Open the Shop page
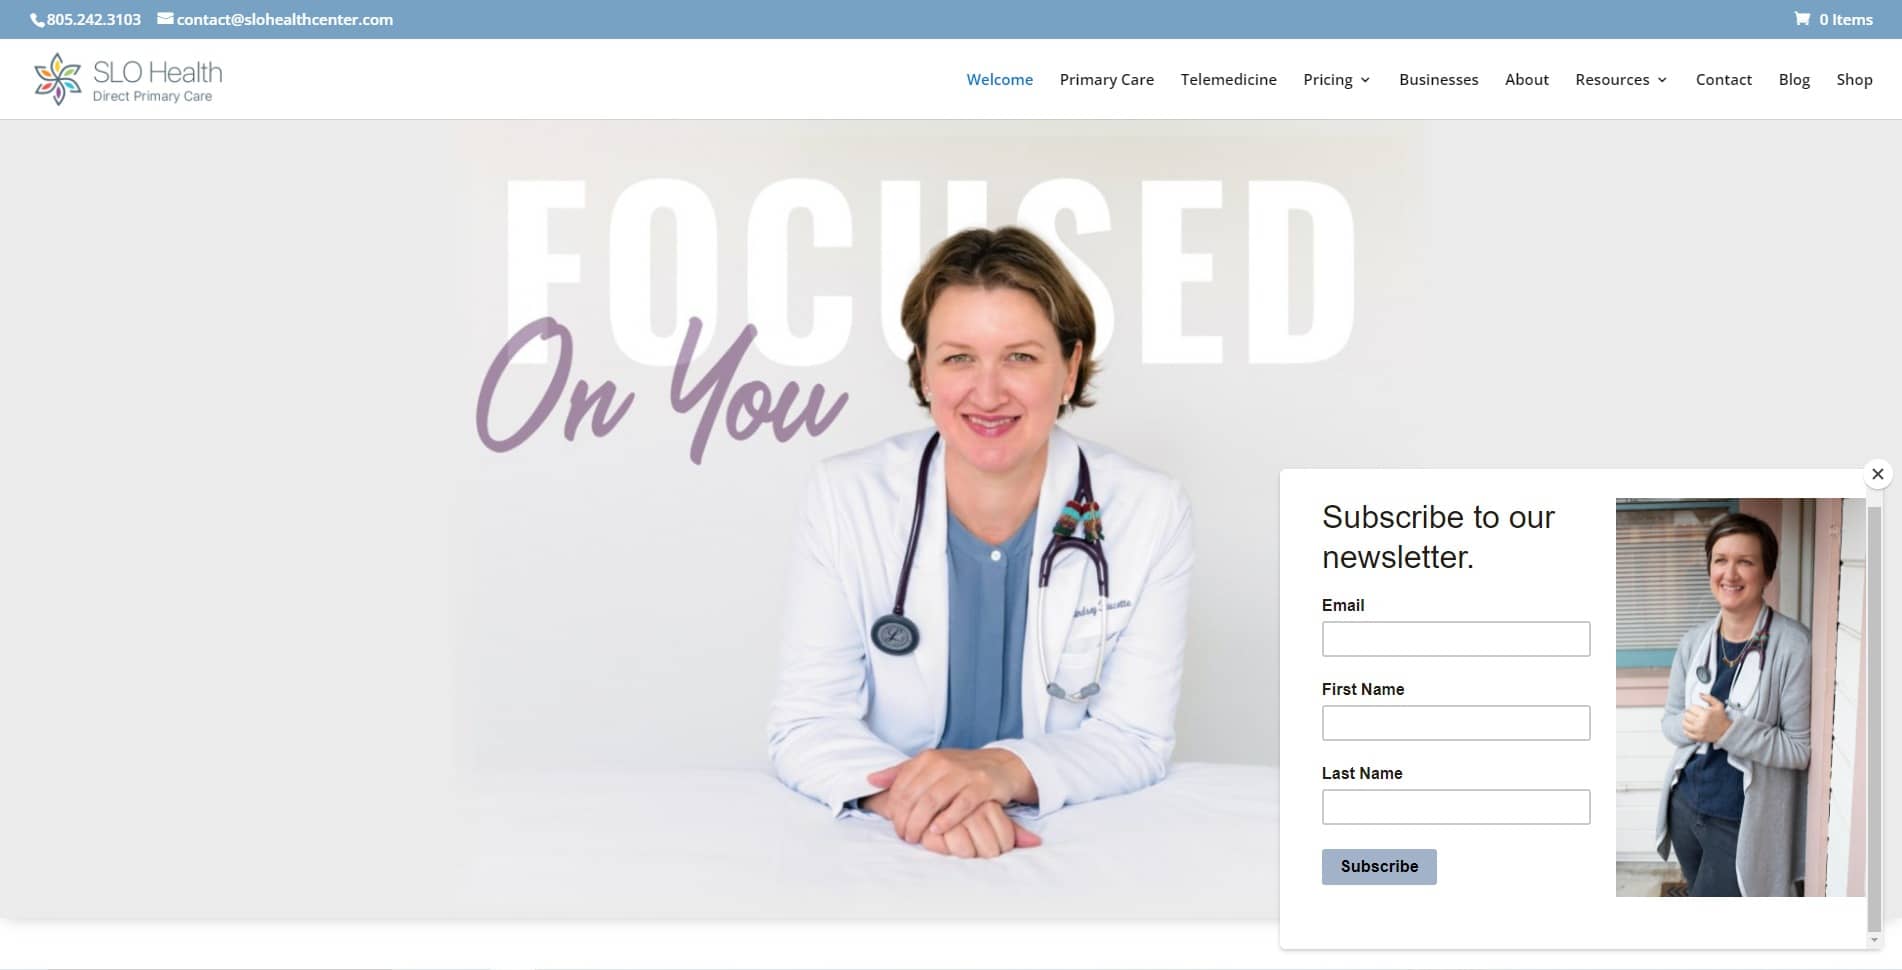The height and width of the screenshot is (970, 1902). pyautogui.click(x=1854, y=80)
